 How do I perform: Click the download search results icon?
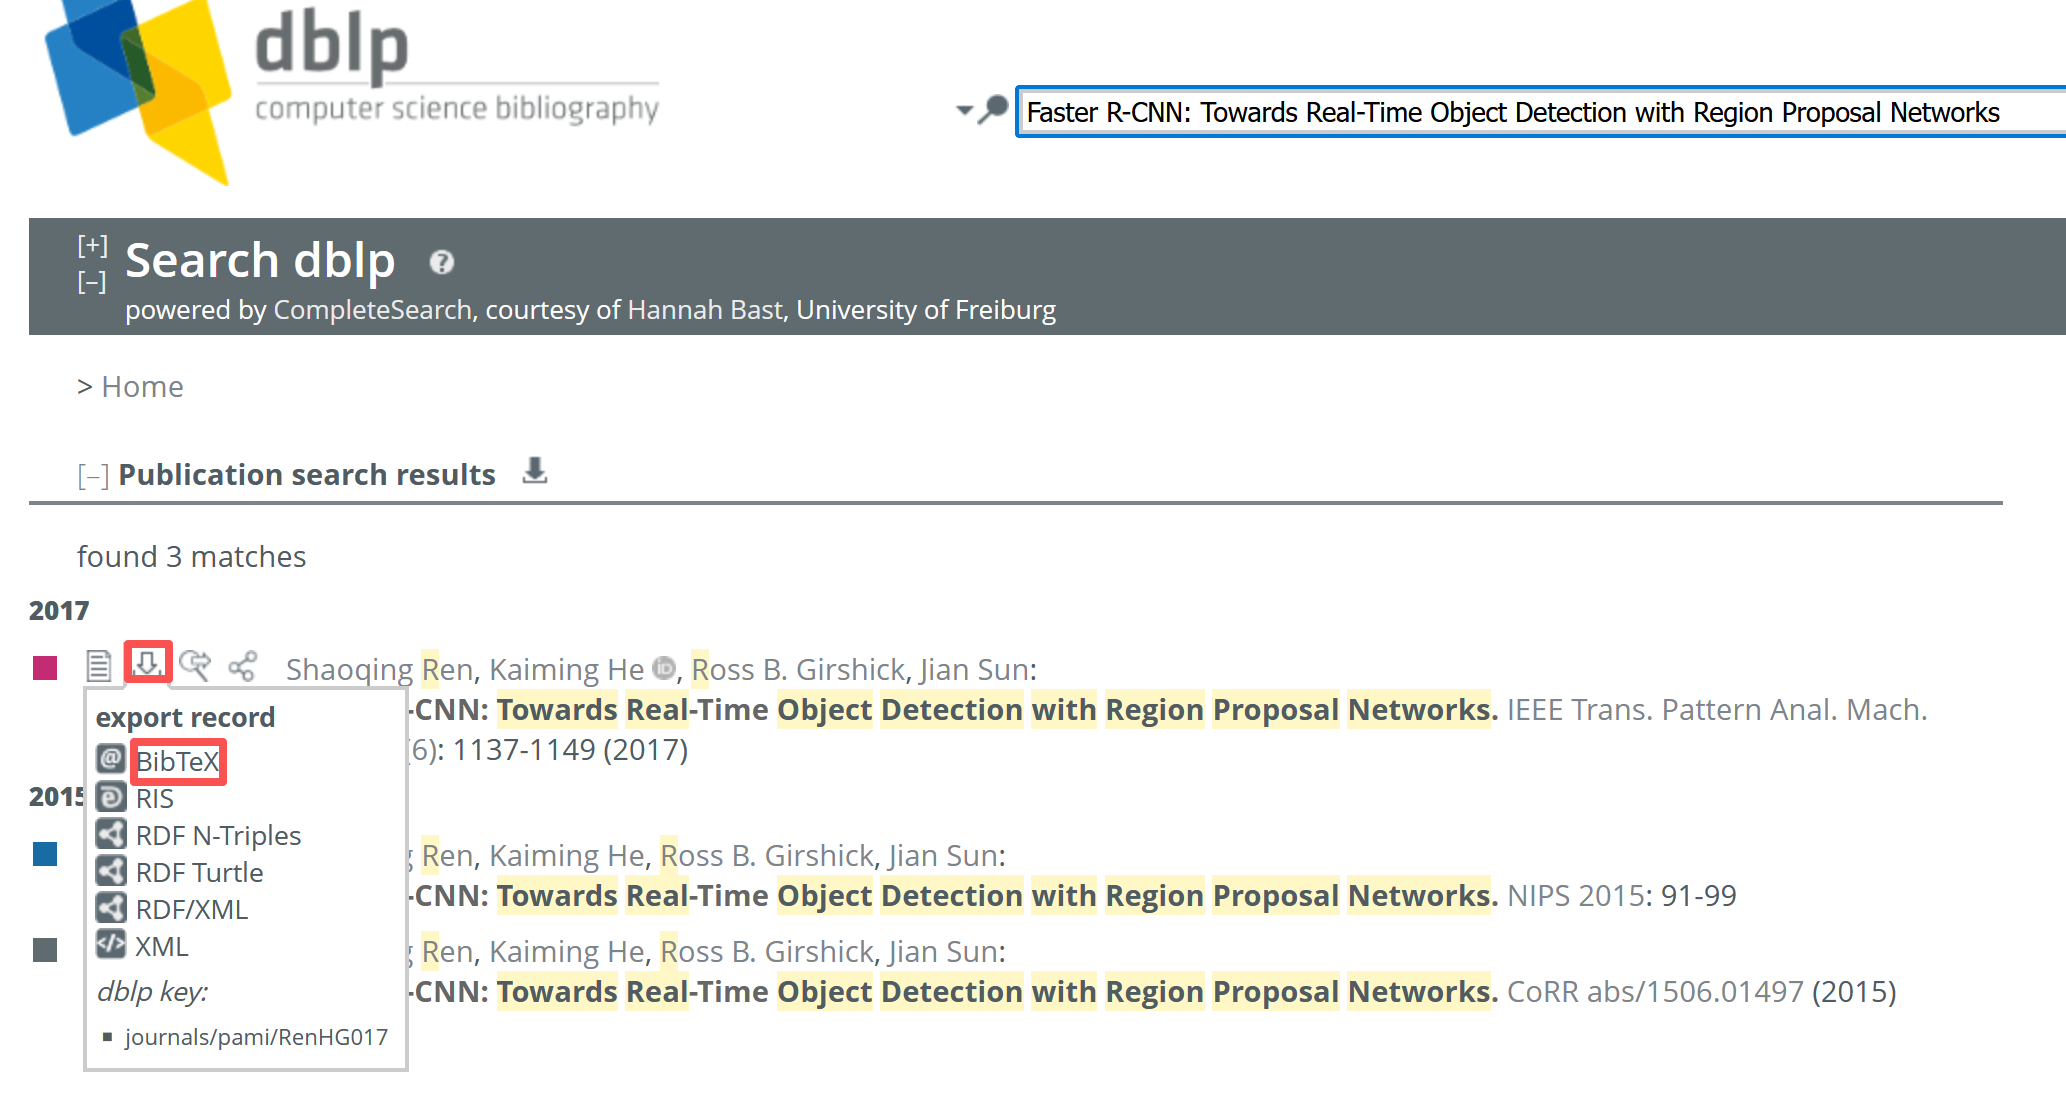(x=535, y=471)
